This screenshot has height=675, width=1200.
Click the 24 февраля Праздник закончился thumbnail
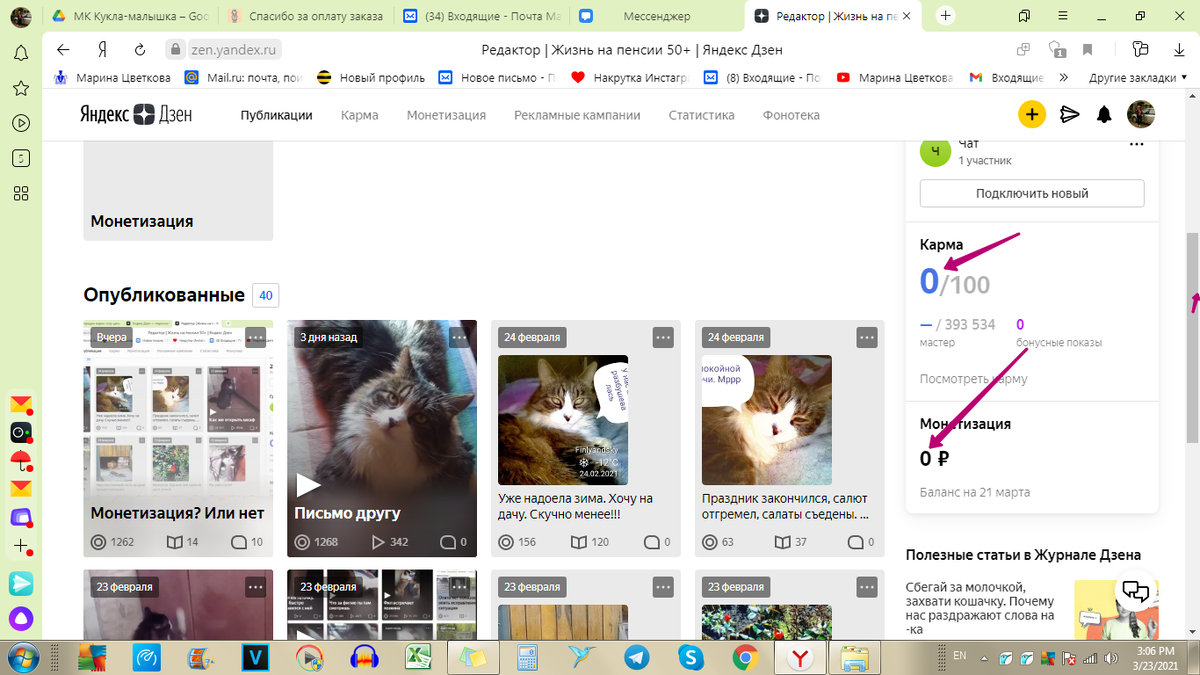click(767, 420)
